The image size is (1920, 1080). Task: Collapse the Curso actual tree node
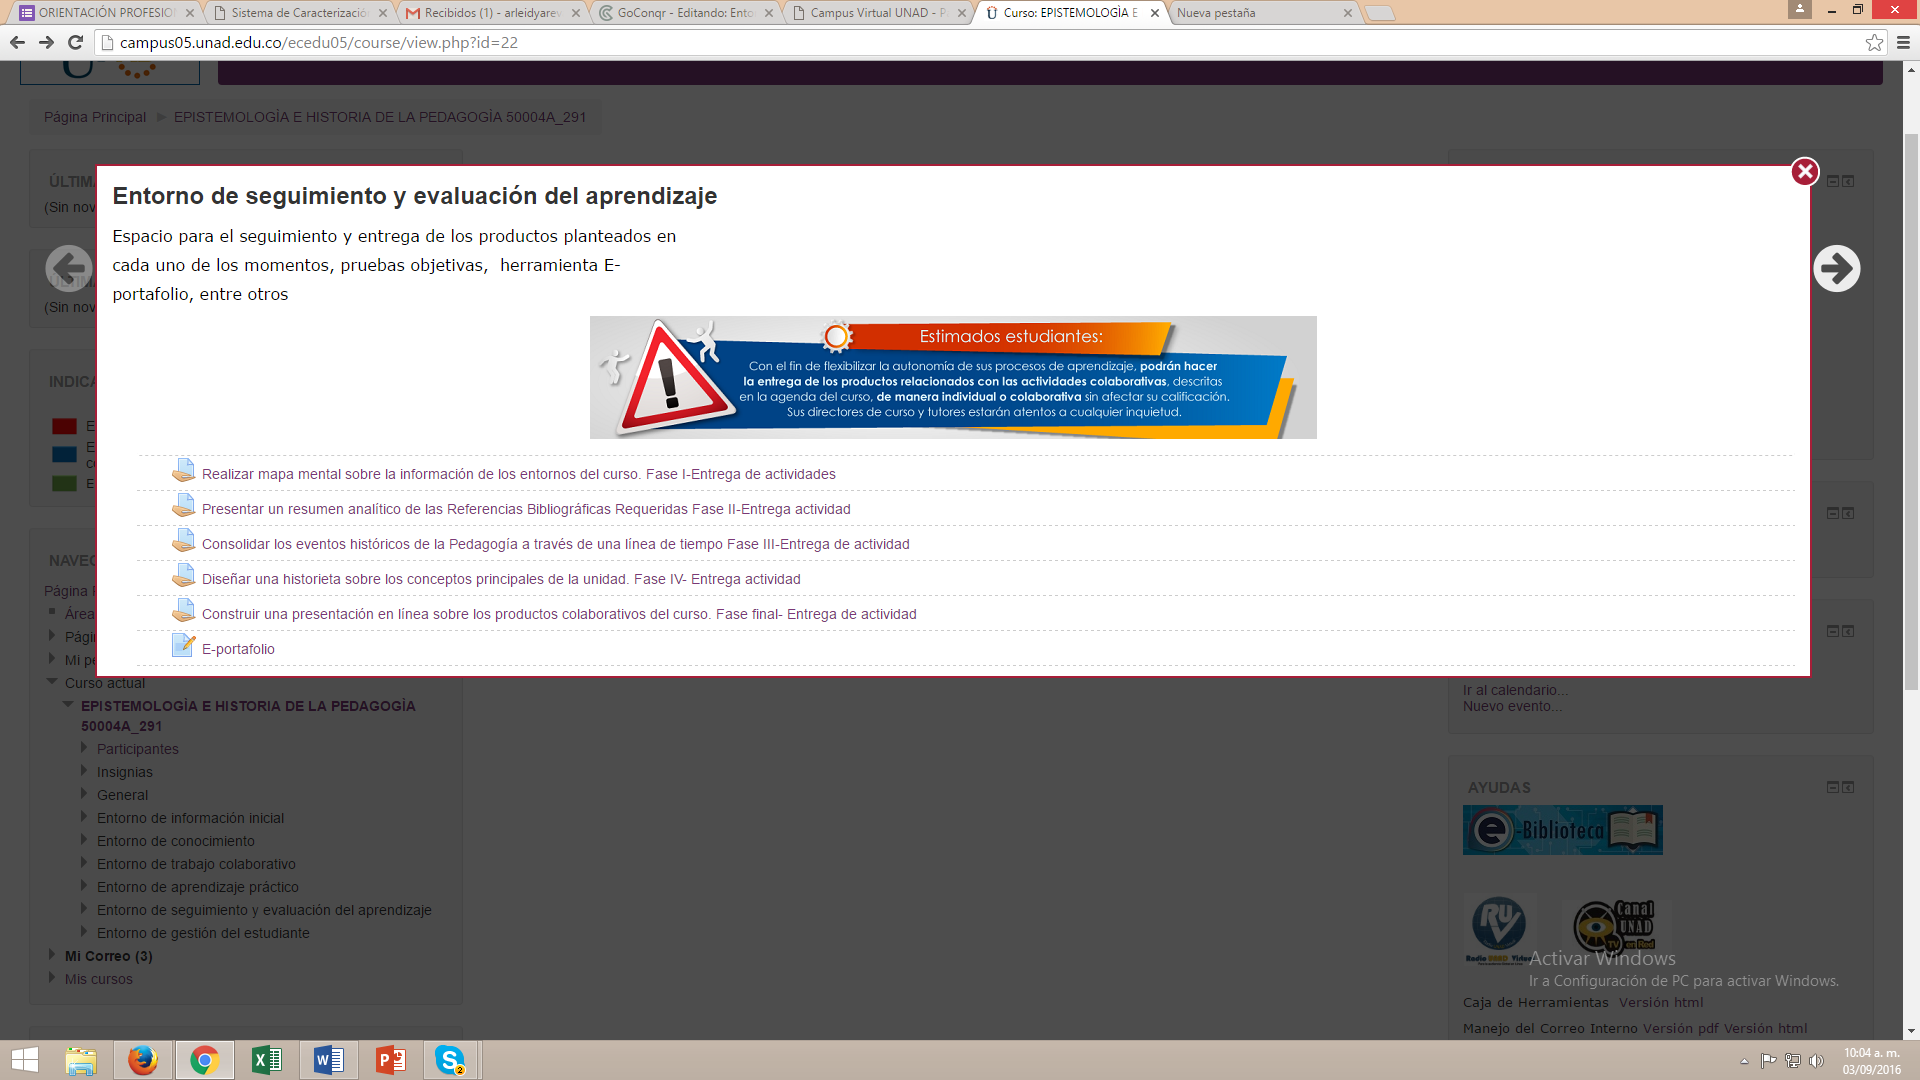tap(52, 682)
